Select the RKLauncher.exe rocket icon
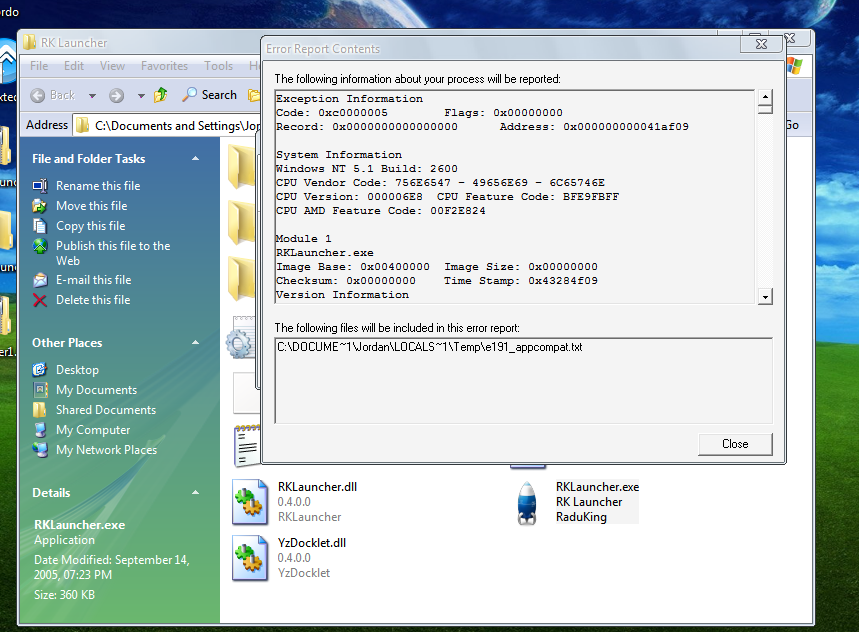 pos(526,503)
